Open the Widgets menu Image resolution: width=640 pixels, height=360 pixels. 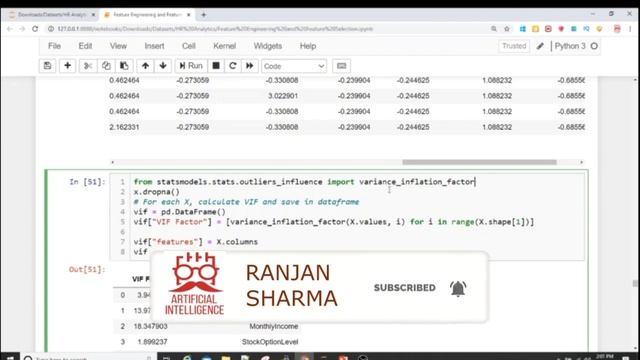pos(268,46)
